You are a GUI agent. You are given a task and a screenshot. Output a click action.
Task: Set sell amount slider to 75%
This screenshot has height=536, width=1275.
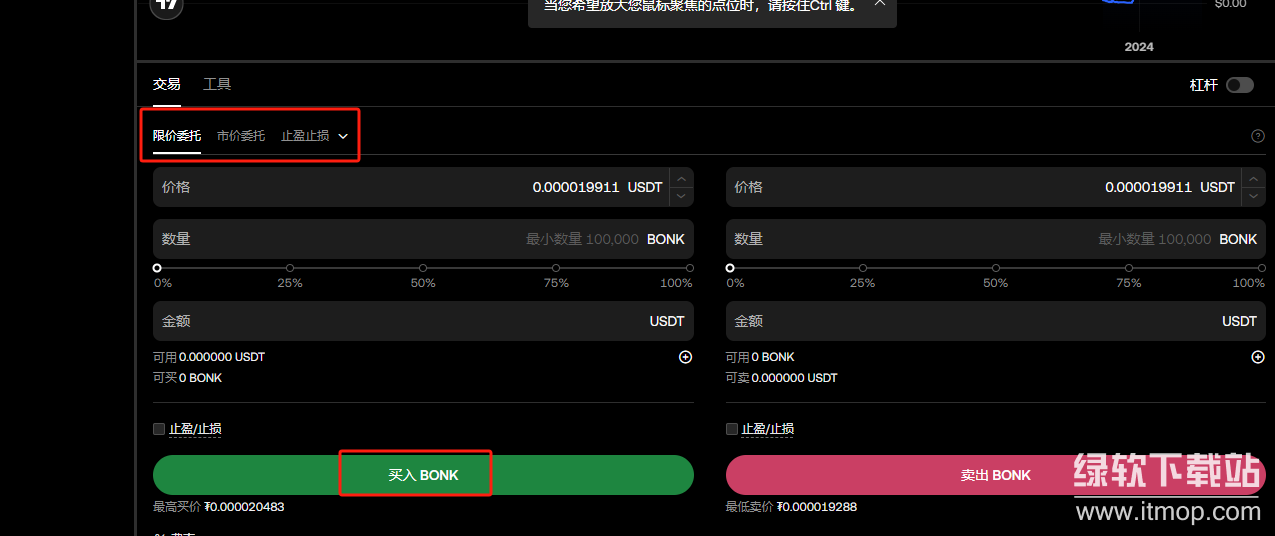[1129, 268]
